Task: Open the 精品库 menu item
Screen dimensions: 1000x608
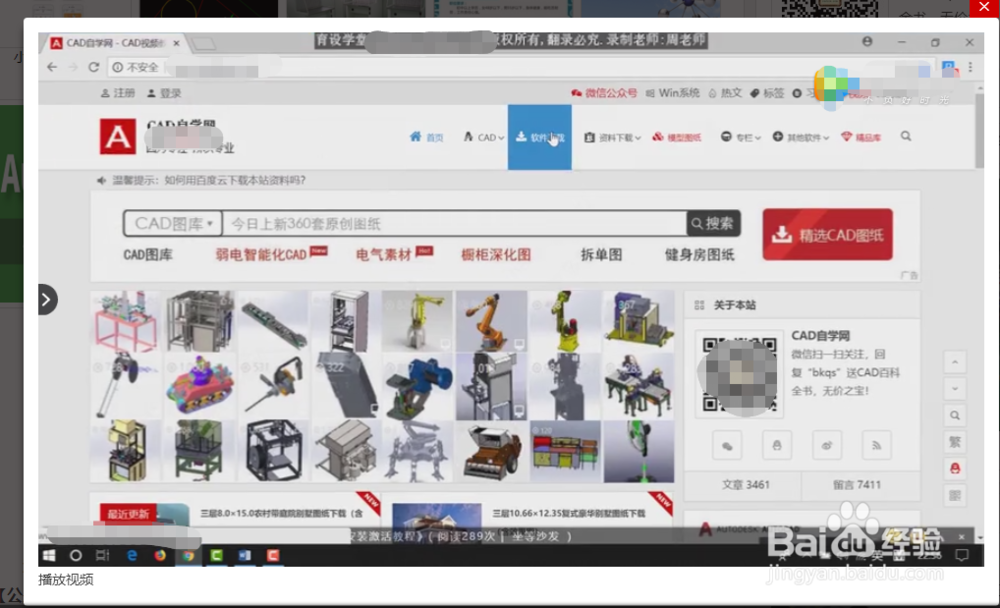Action: 861,137
